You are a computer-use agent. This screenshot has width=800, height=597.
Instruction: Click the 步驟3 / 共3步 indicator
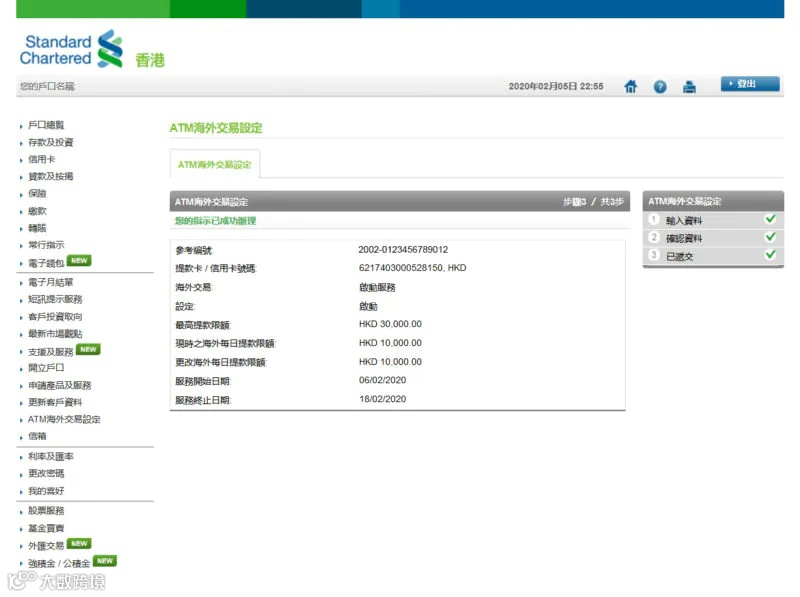tap(593, 202)
